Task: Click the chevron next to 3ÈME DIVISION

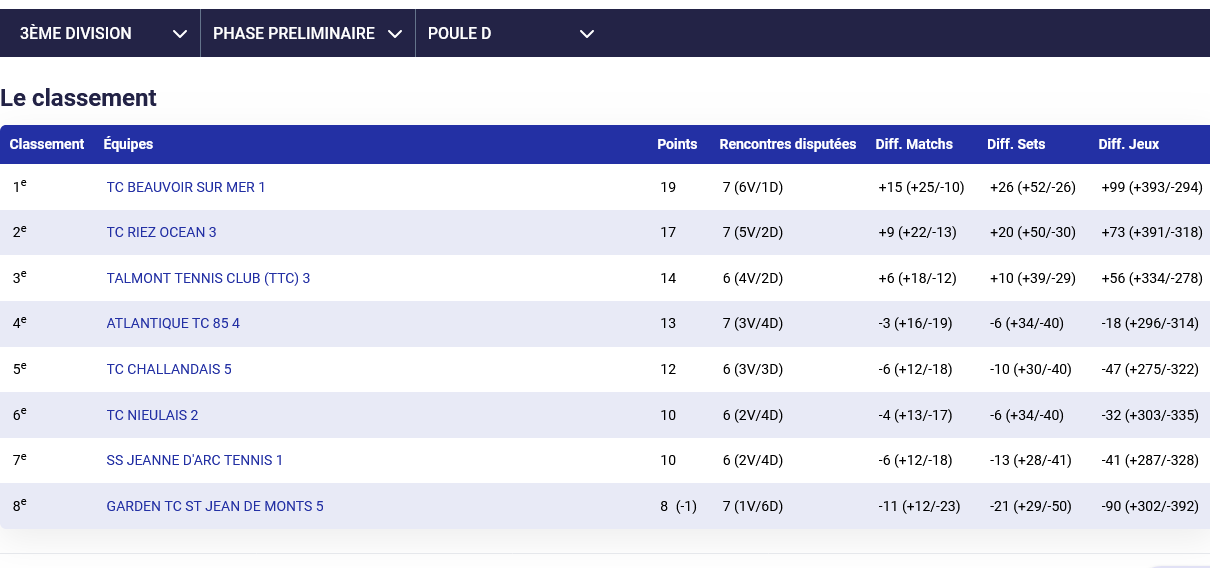Action: pyautogui.click(x=180, y=34)
